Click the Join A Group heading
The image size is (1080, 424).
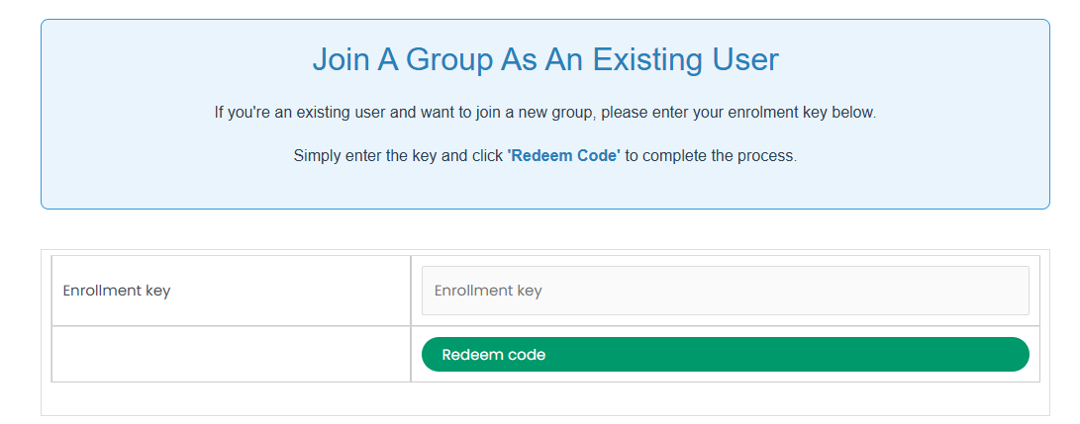click(546, 60)
